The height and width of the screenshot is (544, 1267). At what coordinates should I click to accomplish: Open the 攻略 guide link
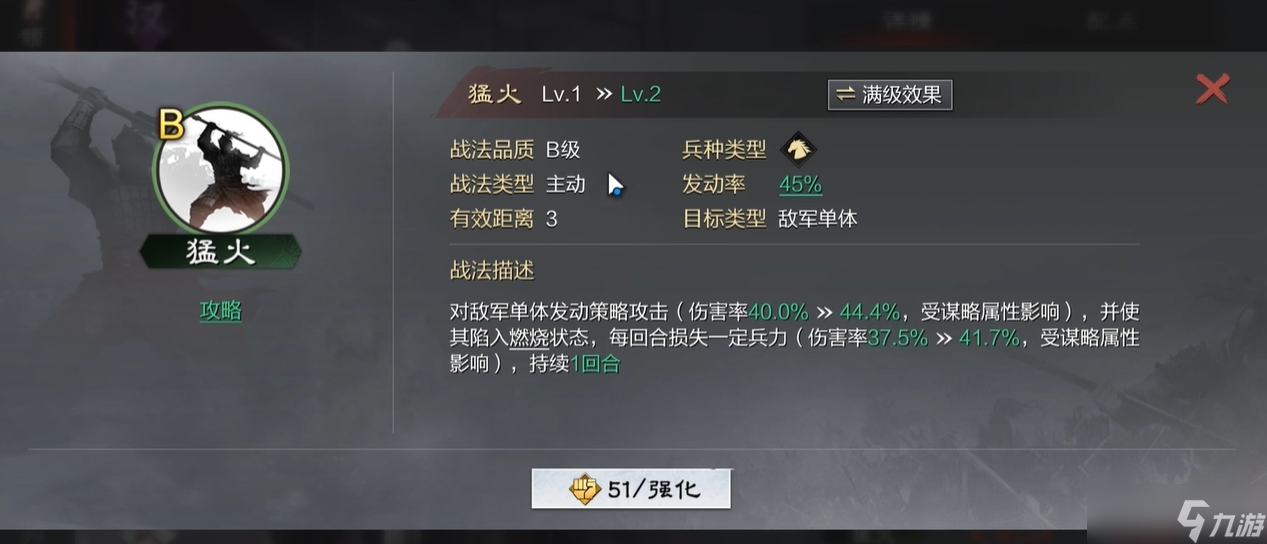(221, 311)
